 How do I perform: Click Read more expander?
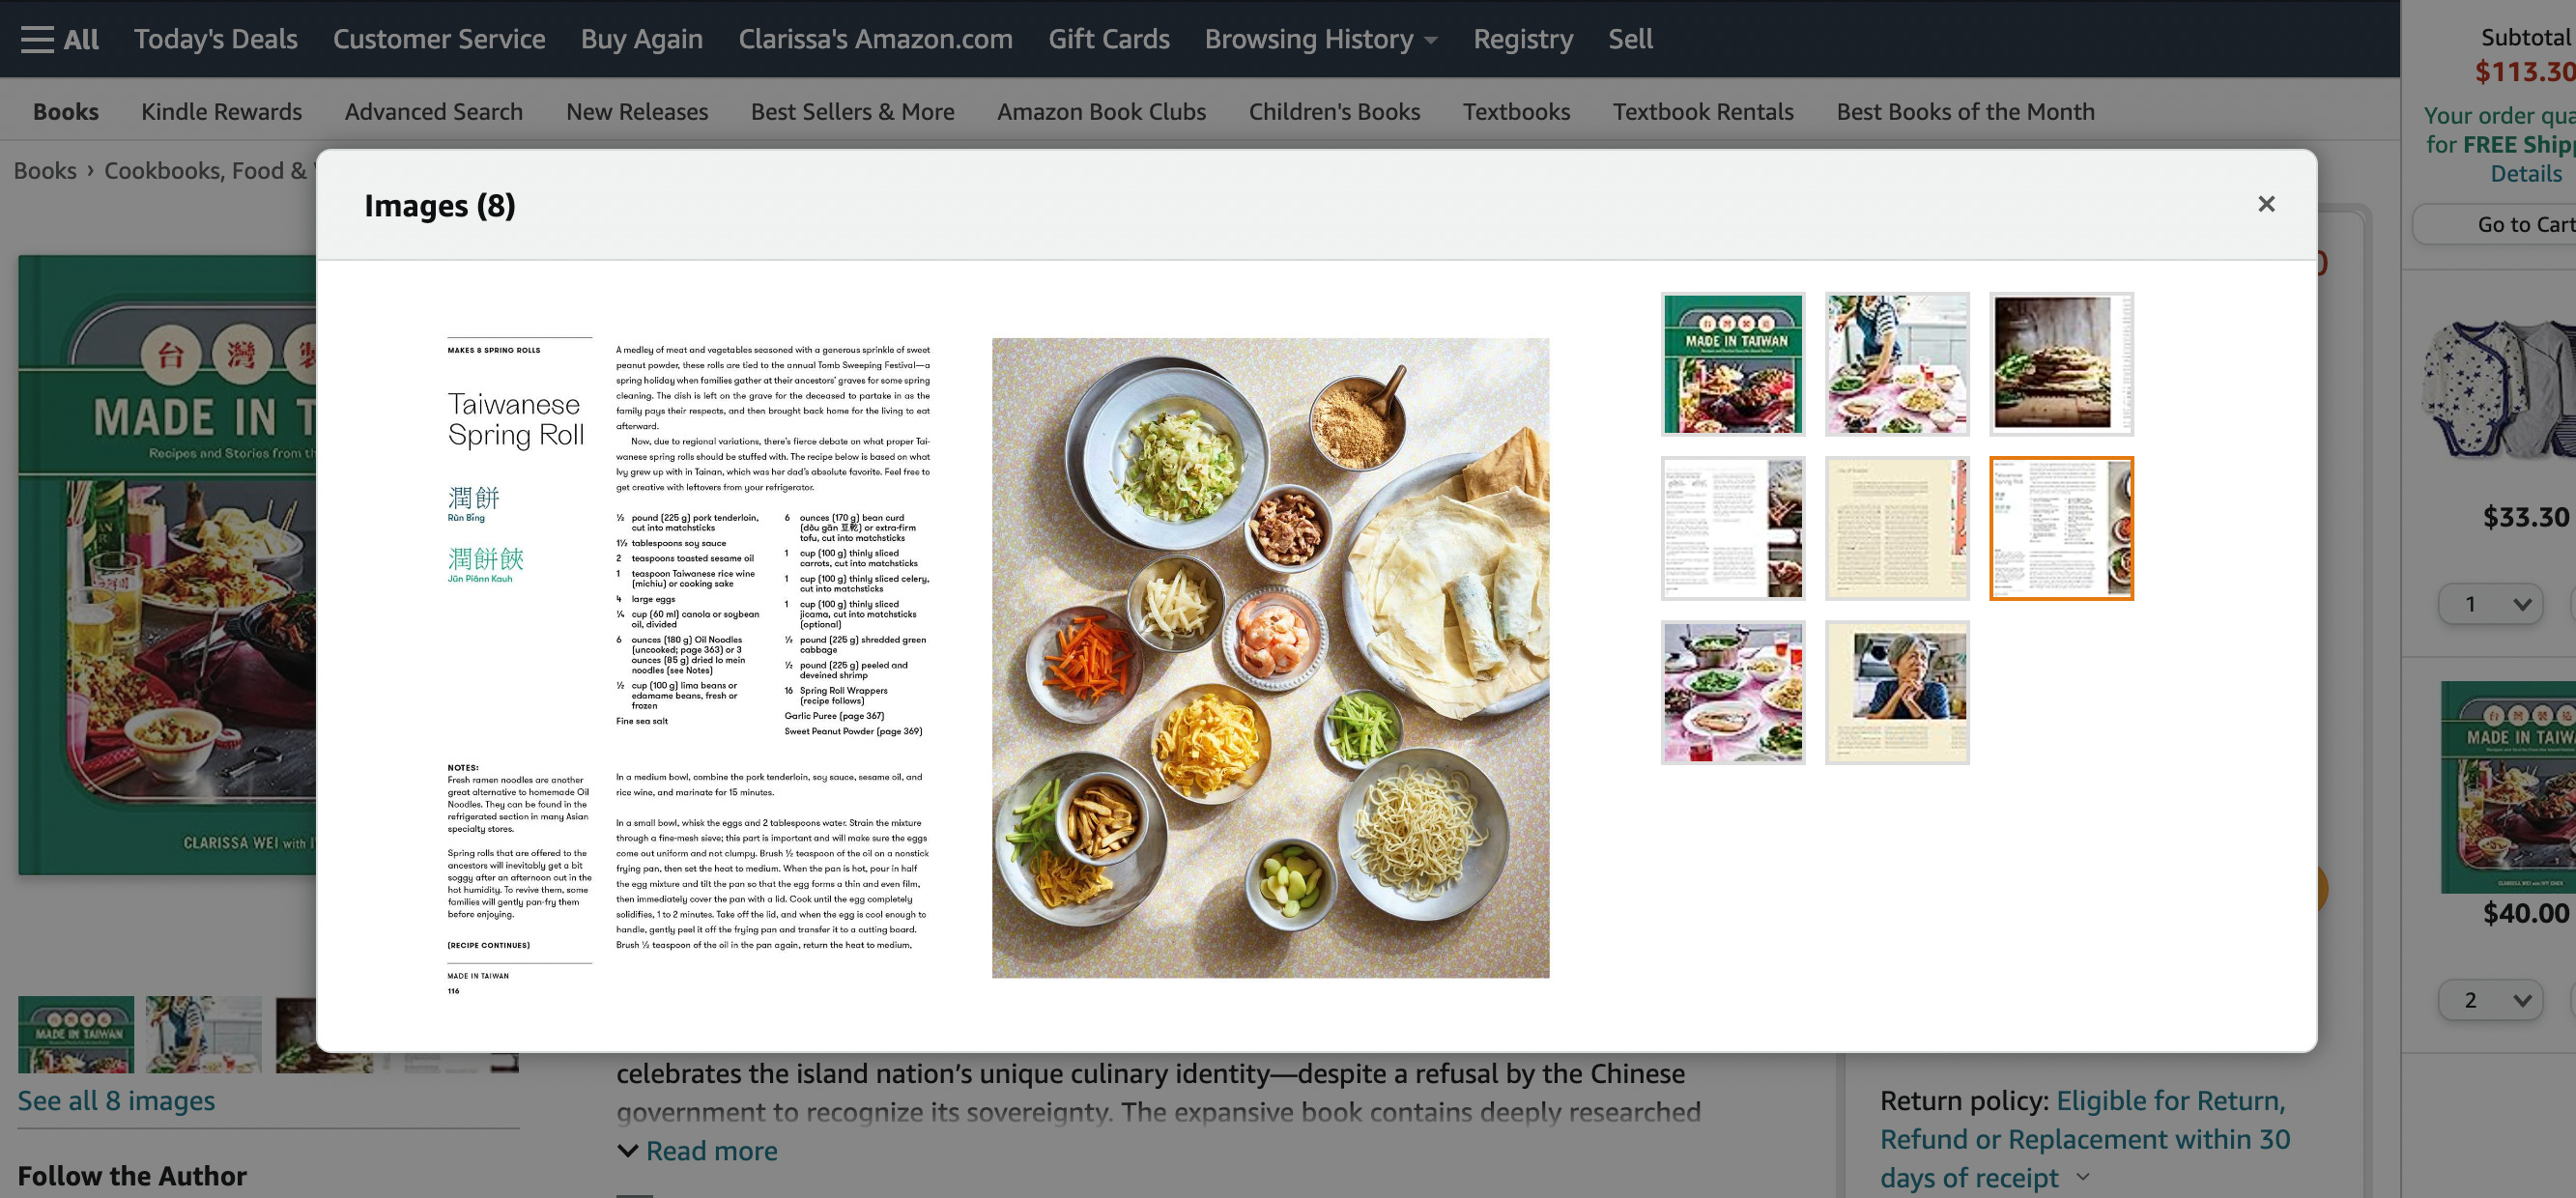pos(697,1151)
